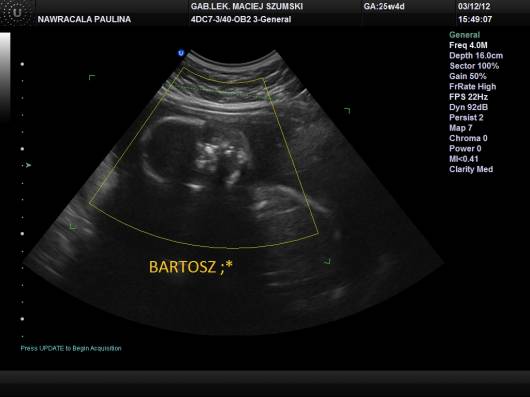This screenshot has width=530, height=397.
Task: Choose the FrRate High parameter
Action: point(473,86)
